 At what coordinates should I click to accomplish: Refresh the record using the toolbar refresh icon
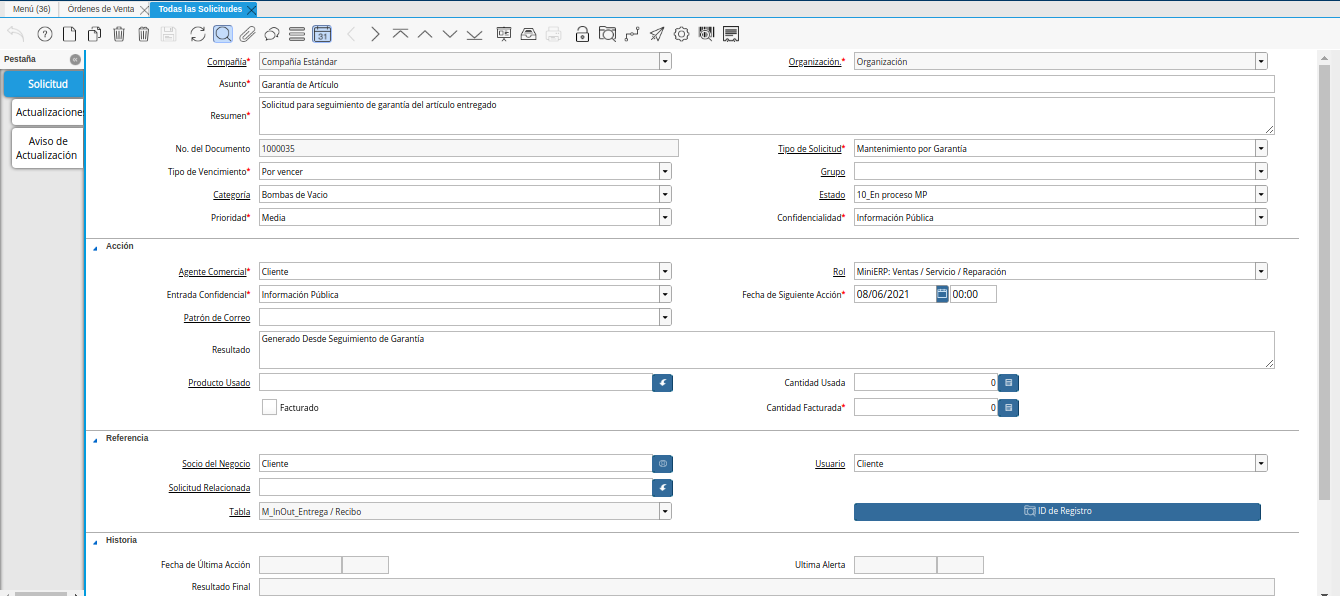pos(198,34)
